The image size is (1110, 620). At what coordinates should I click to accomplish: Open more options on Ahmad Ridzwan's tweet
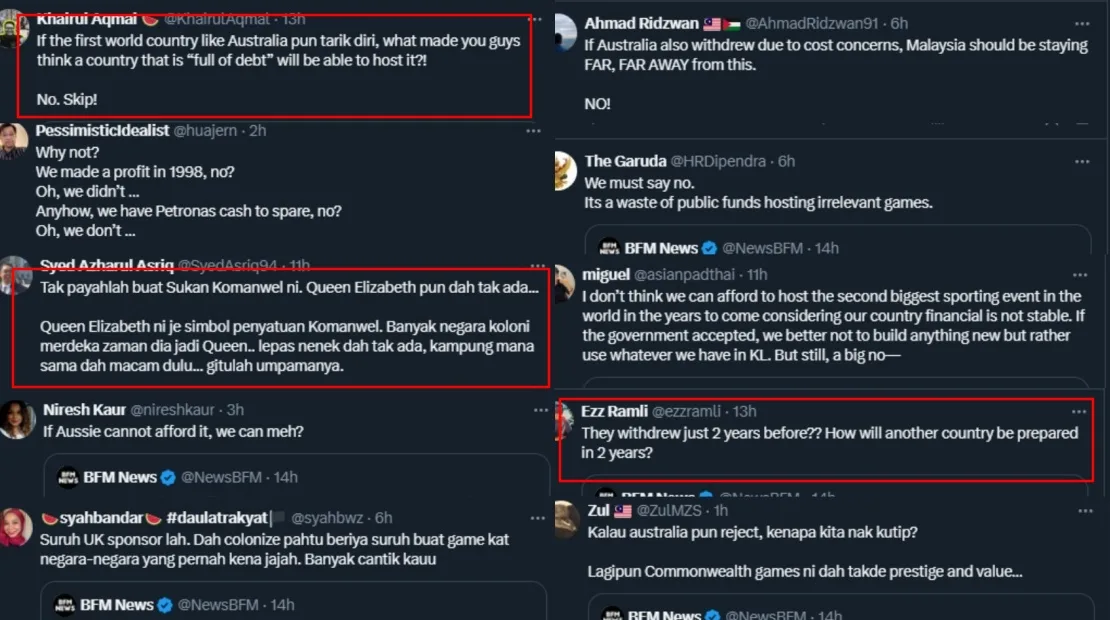[1082, 23]
